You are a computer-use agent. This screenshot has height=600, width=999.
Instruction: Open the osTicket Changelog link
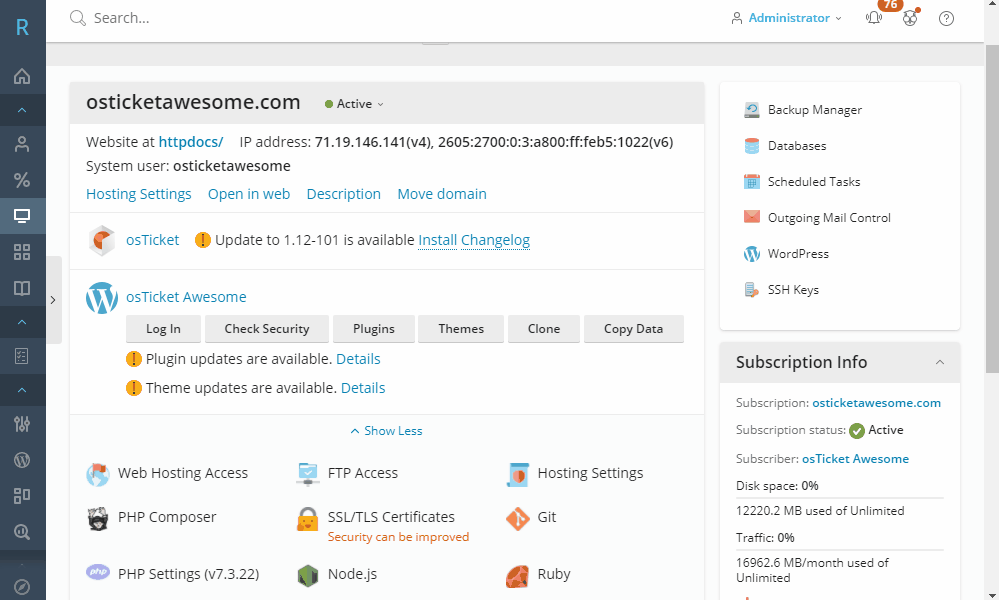pyautogui.click(x=496, y=240)
